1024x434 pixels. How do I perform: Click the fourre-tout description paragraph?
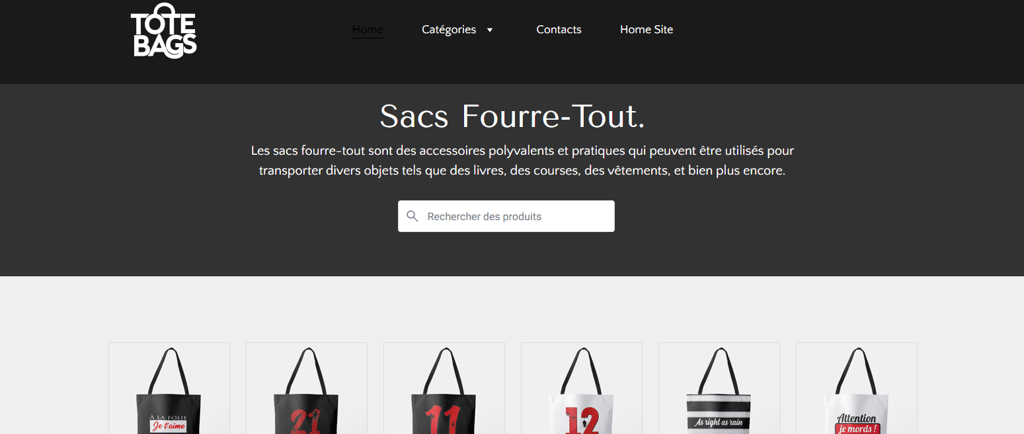(522, 161)
